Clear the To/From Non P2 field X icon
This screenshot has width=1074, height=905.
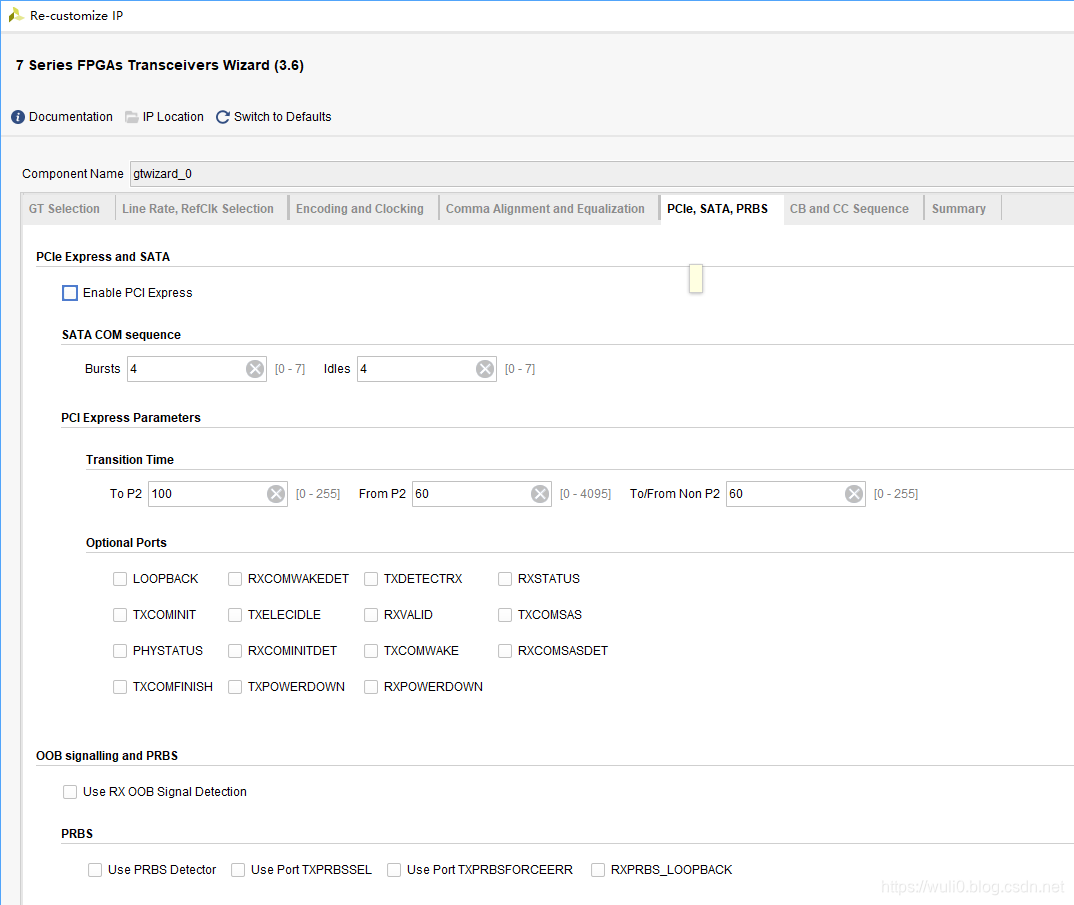tap(853, 494)
